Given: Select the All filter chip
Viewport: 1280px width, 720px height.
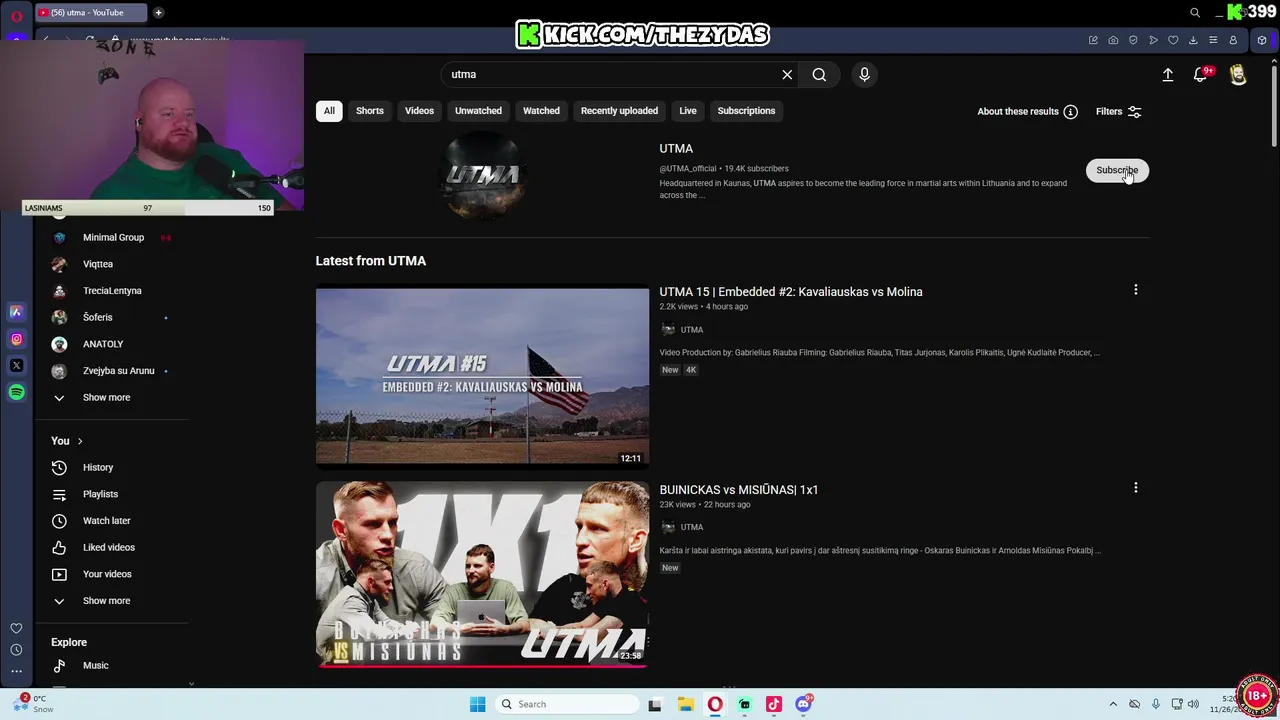Looking at the screenshot, I should tap(329, 111).
